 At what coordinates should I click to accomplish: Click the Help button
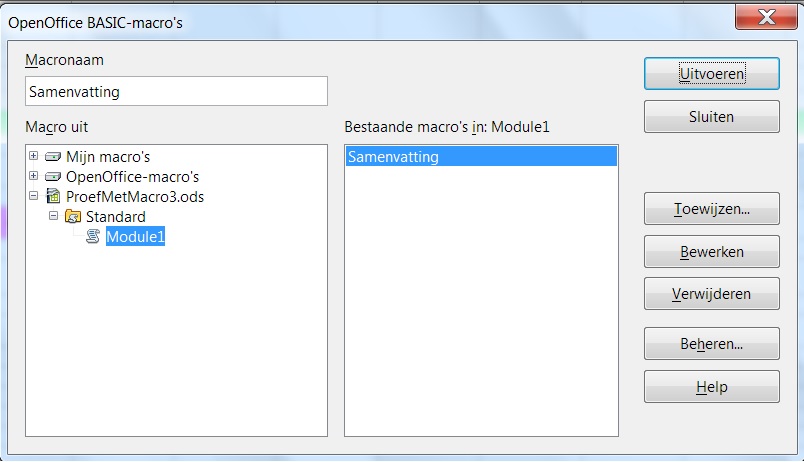click(711, 387)
